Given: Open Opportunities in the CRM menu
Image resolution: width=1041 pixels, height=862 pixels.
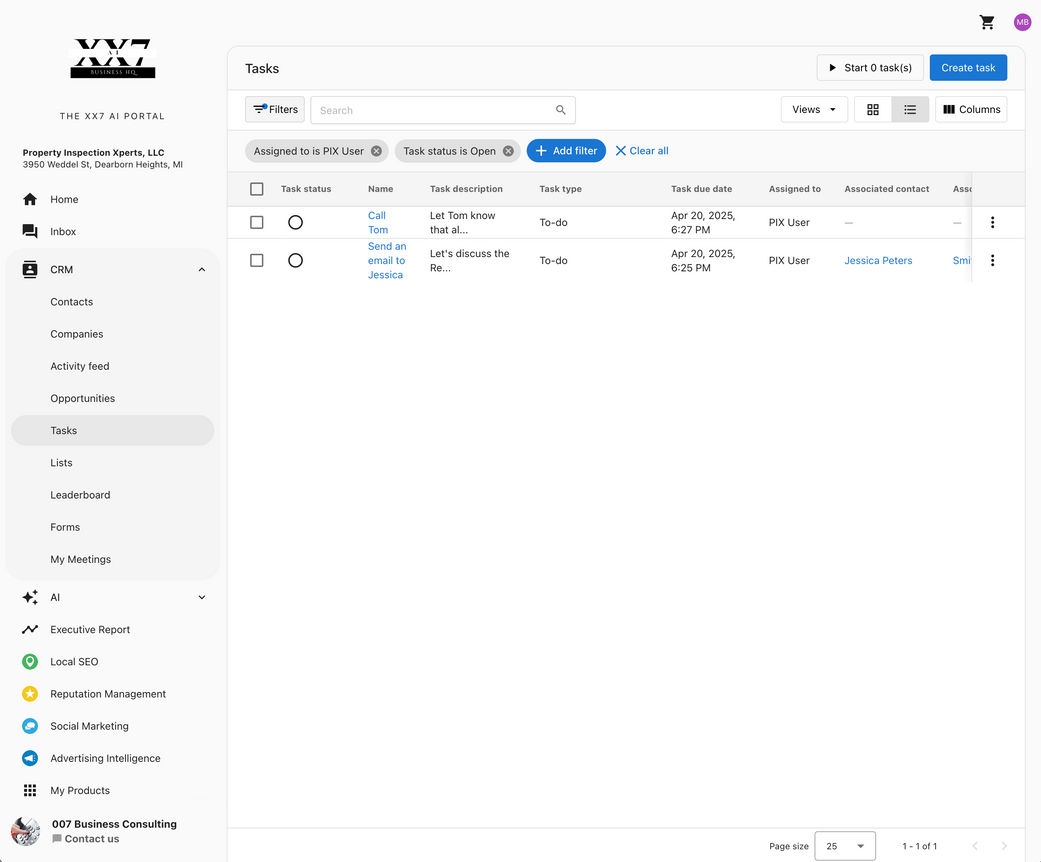Looking at the screenshot, I should [x=82, y=398].
